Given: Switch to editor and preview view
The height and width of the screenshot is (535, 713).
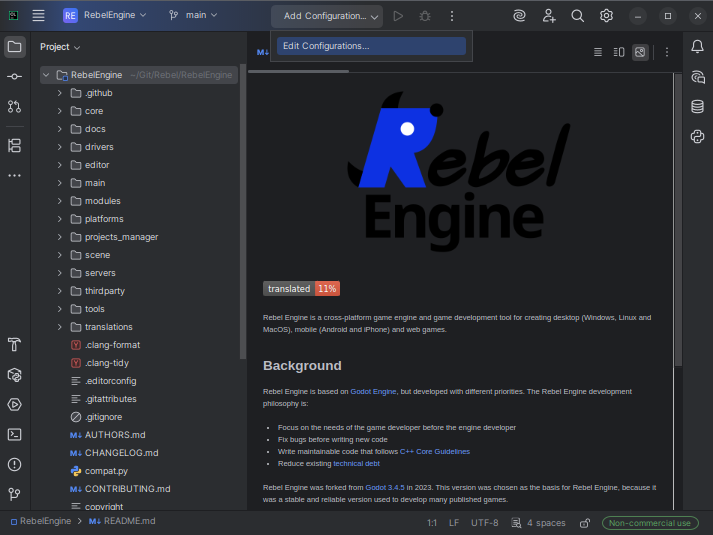Looking at the screenshot, I should [x=619, y=52].
